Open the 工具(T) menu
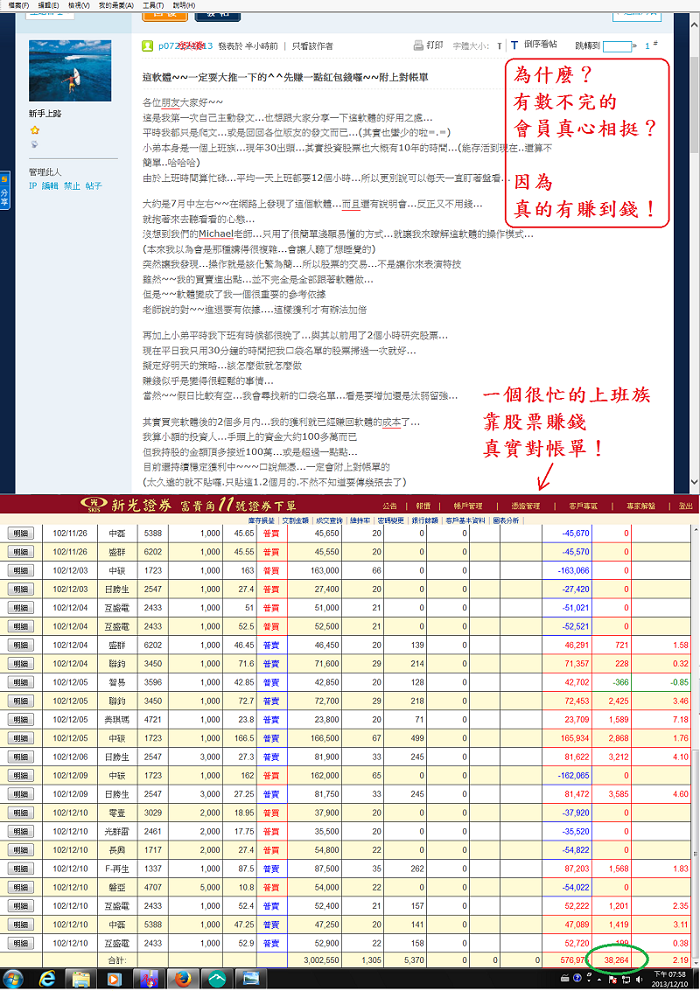 click(x=154, y=5)
